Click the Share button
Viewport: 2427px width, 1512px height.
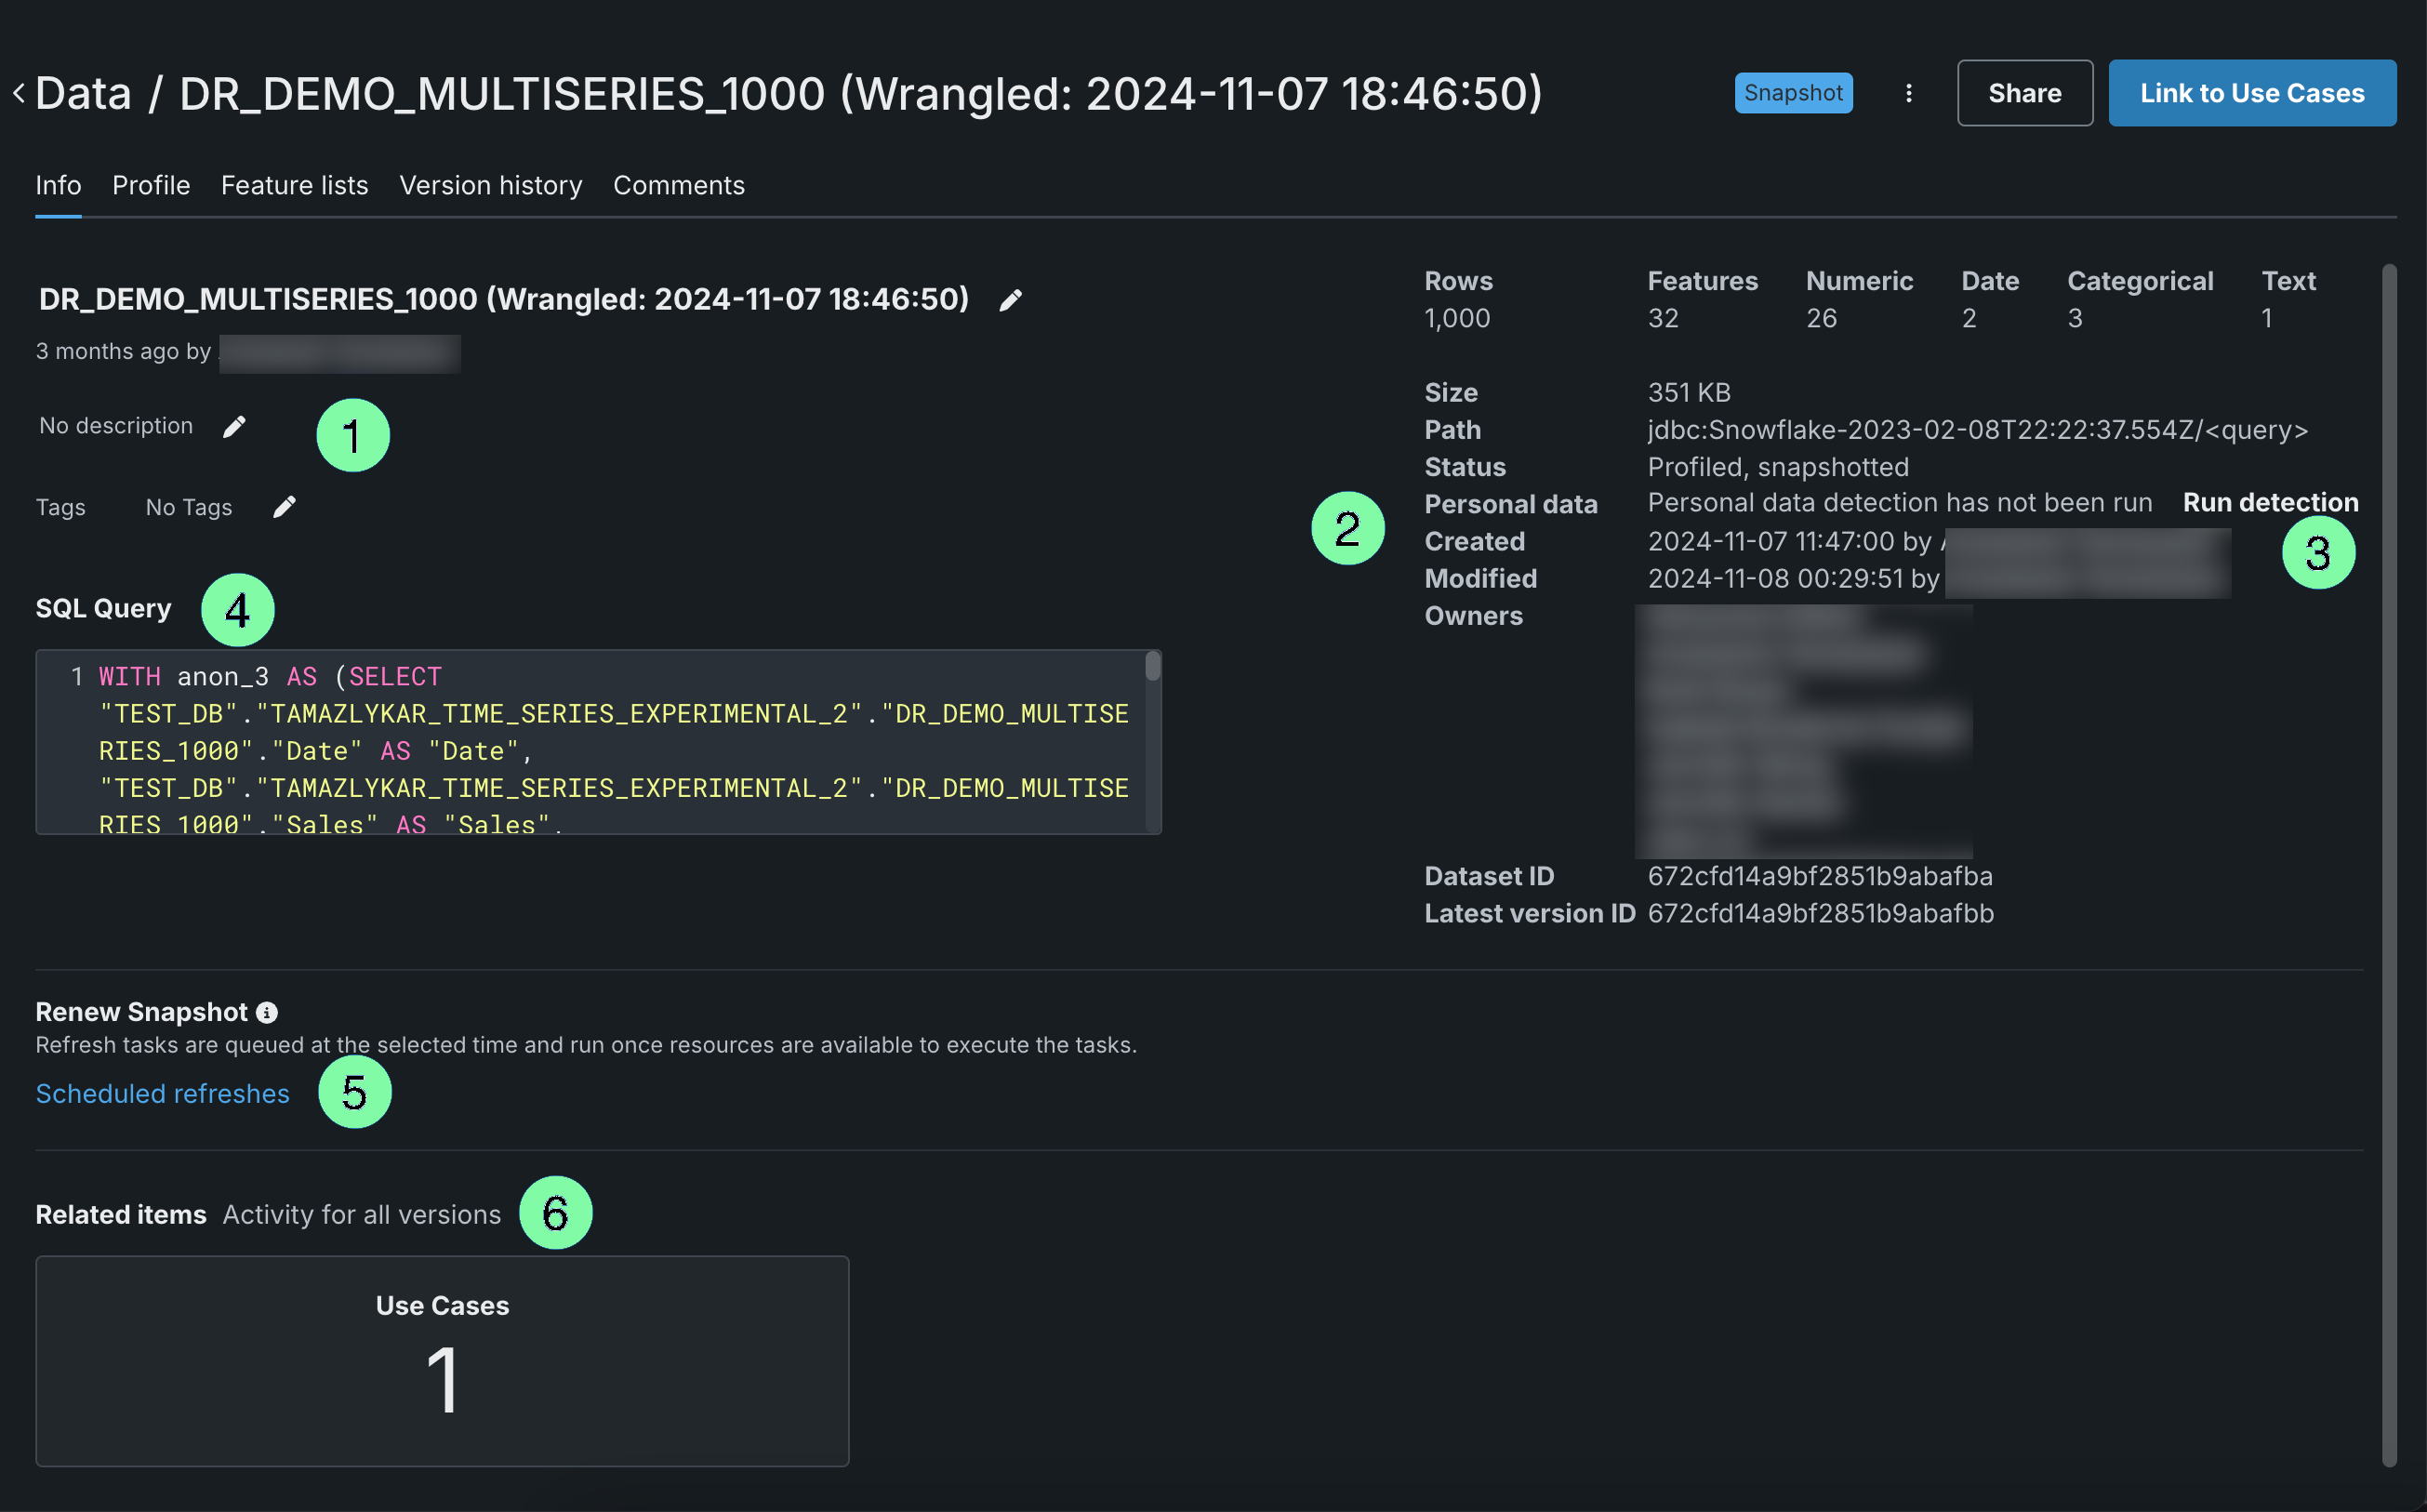[2024, 93]
